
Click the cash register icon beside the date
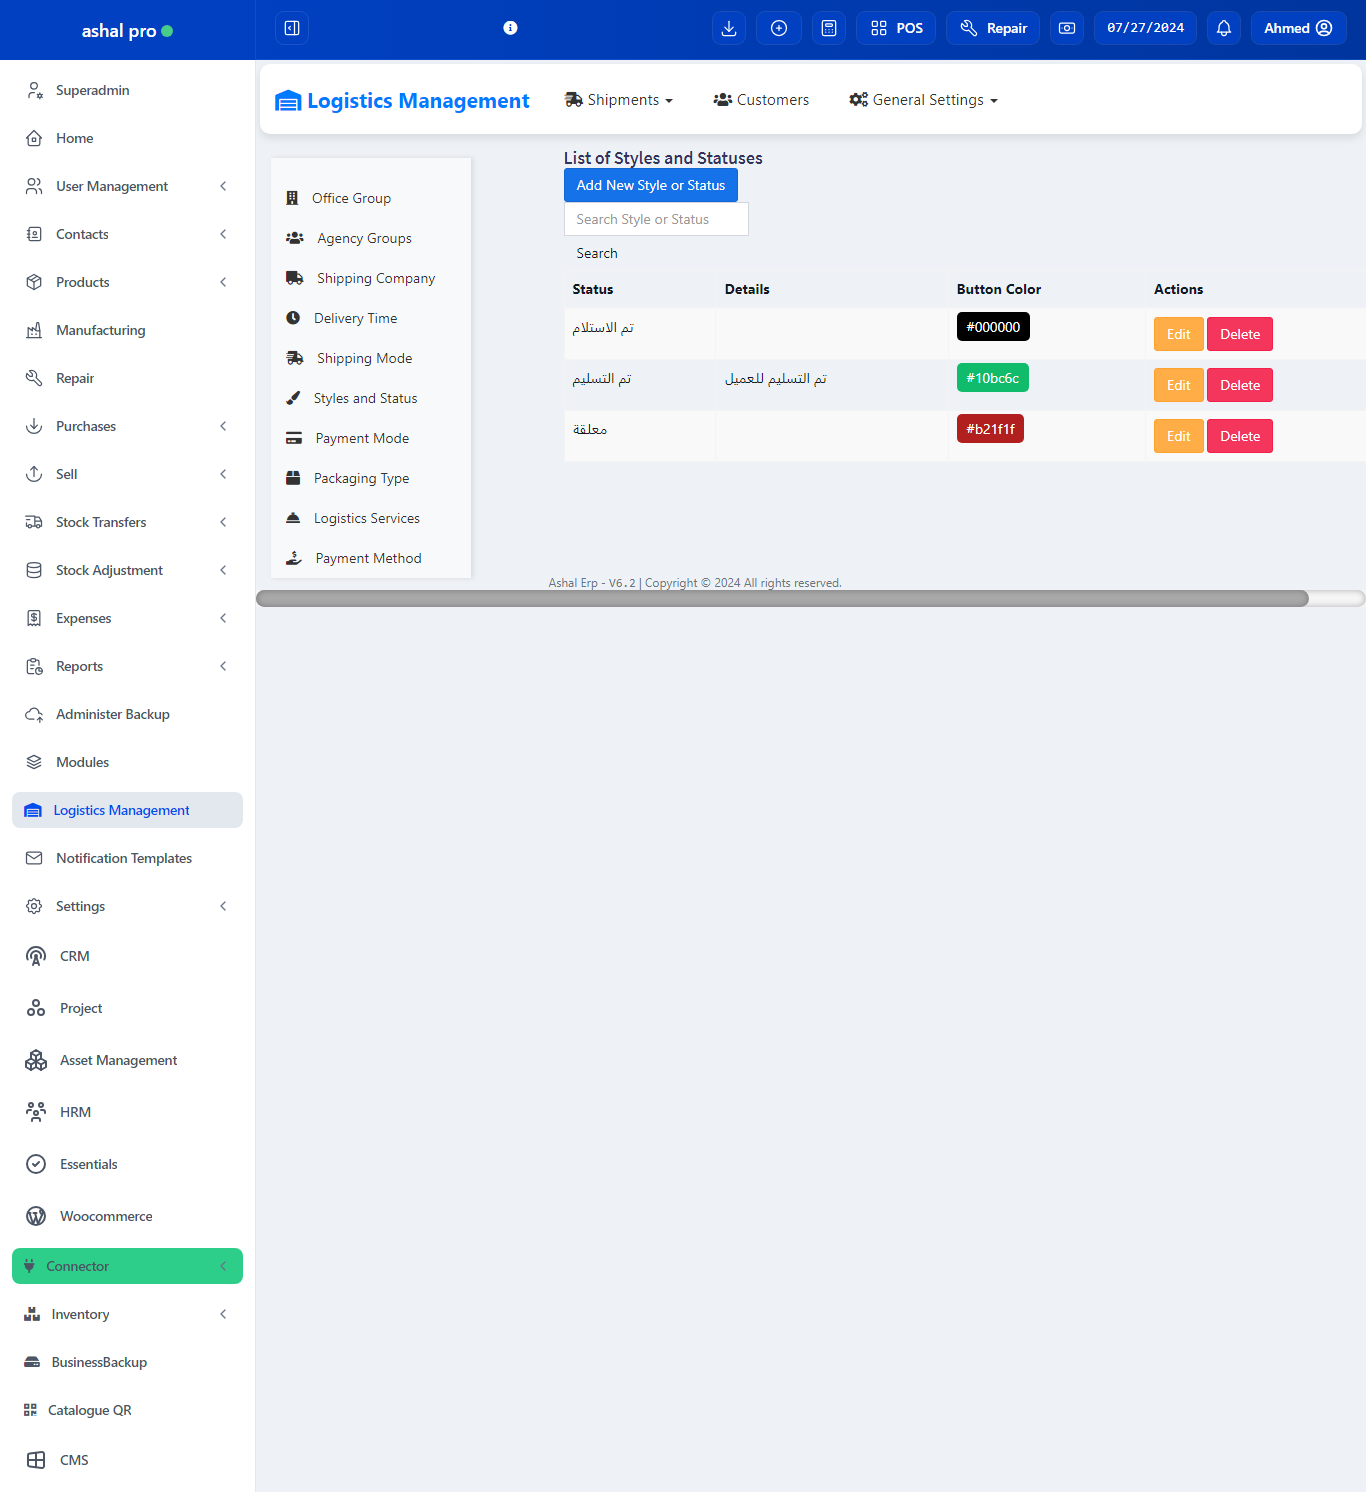point(1067,28)
